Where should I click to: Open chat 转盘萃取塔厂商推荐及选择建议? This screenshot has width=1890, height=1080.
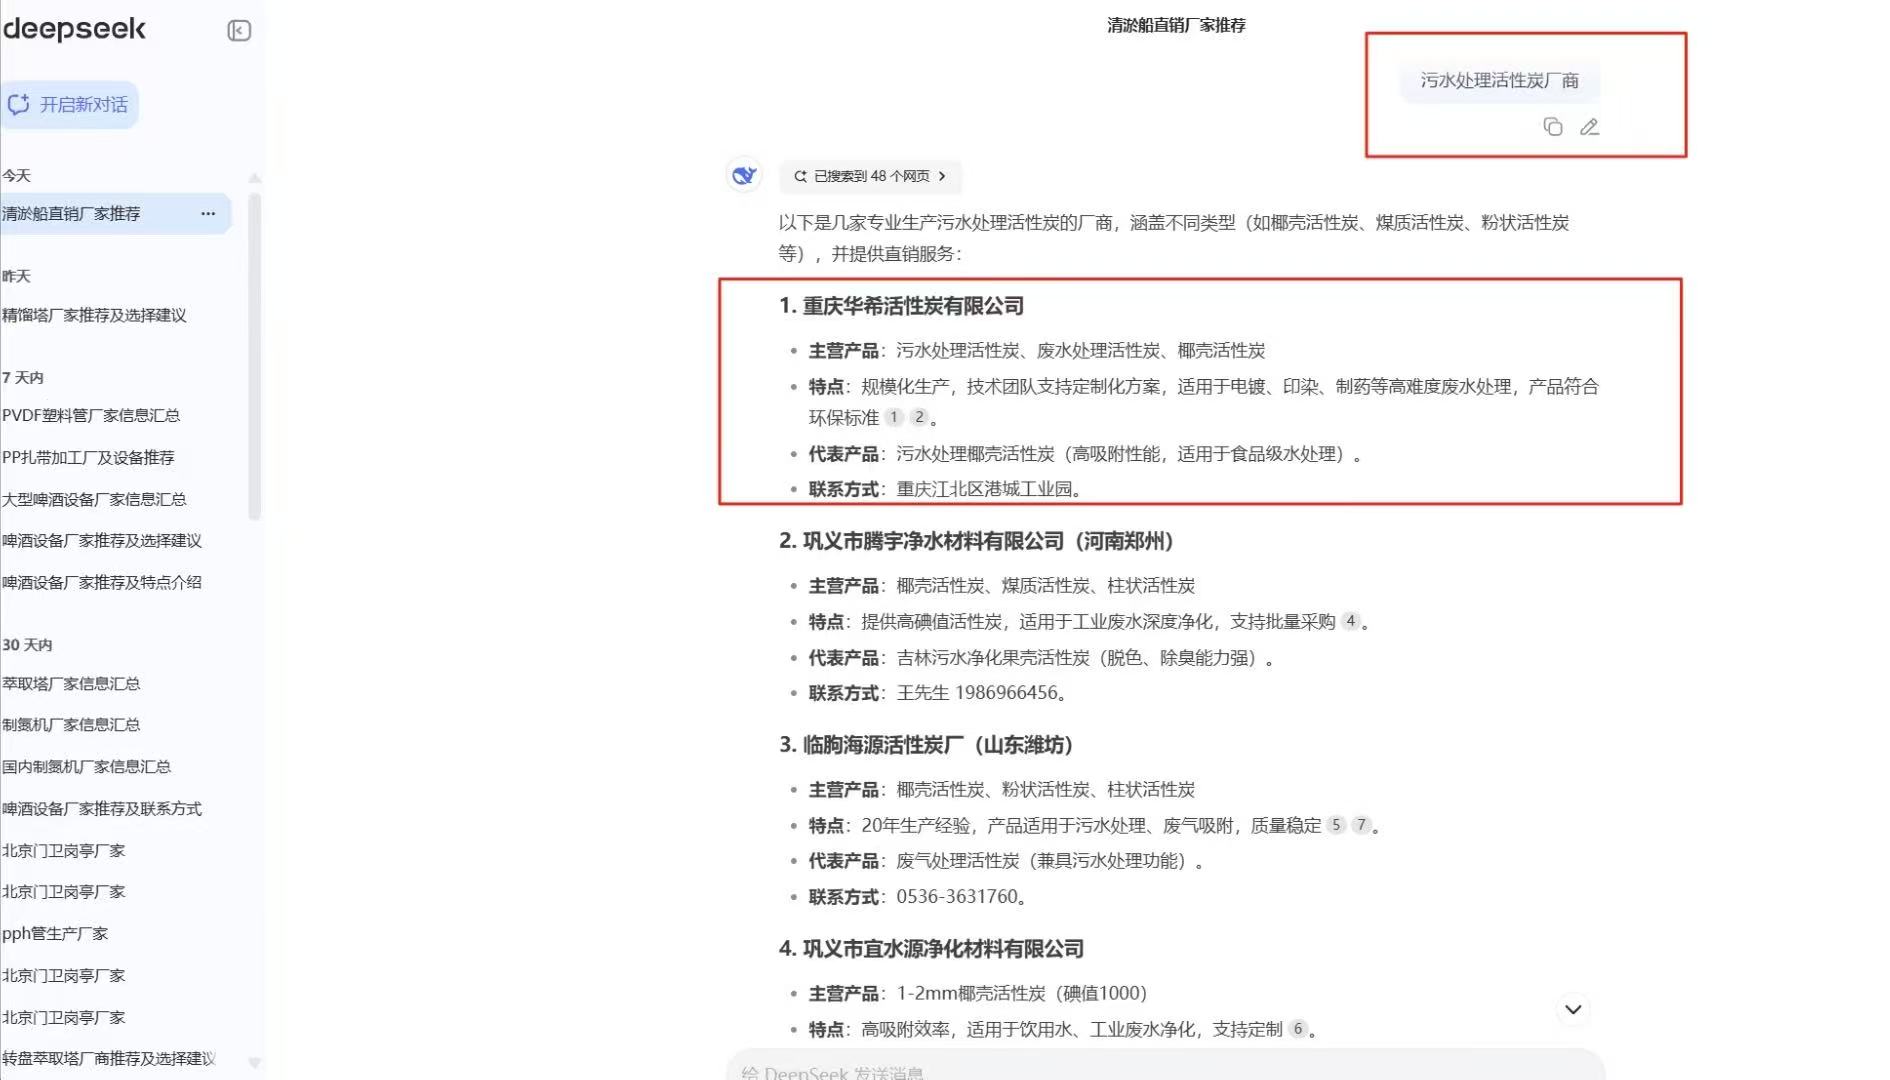(x=109, y=1059)
